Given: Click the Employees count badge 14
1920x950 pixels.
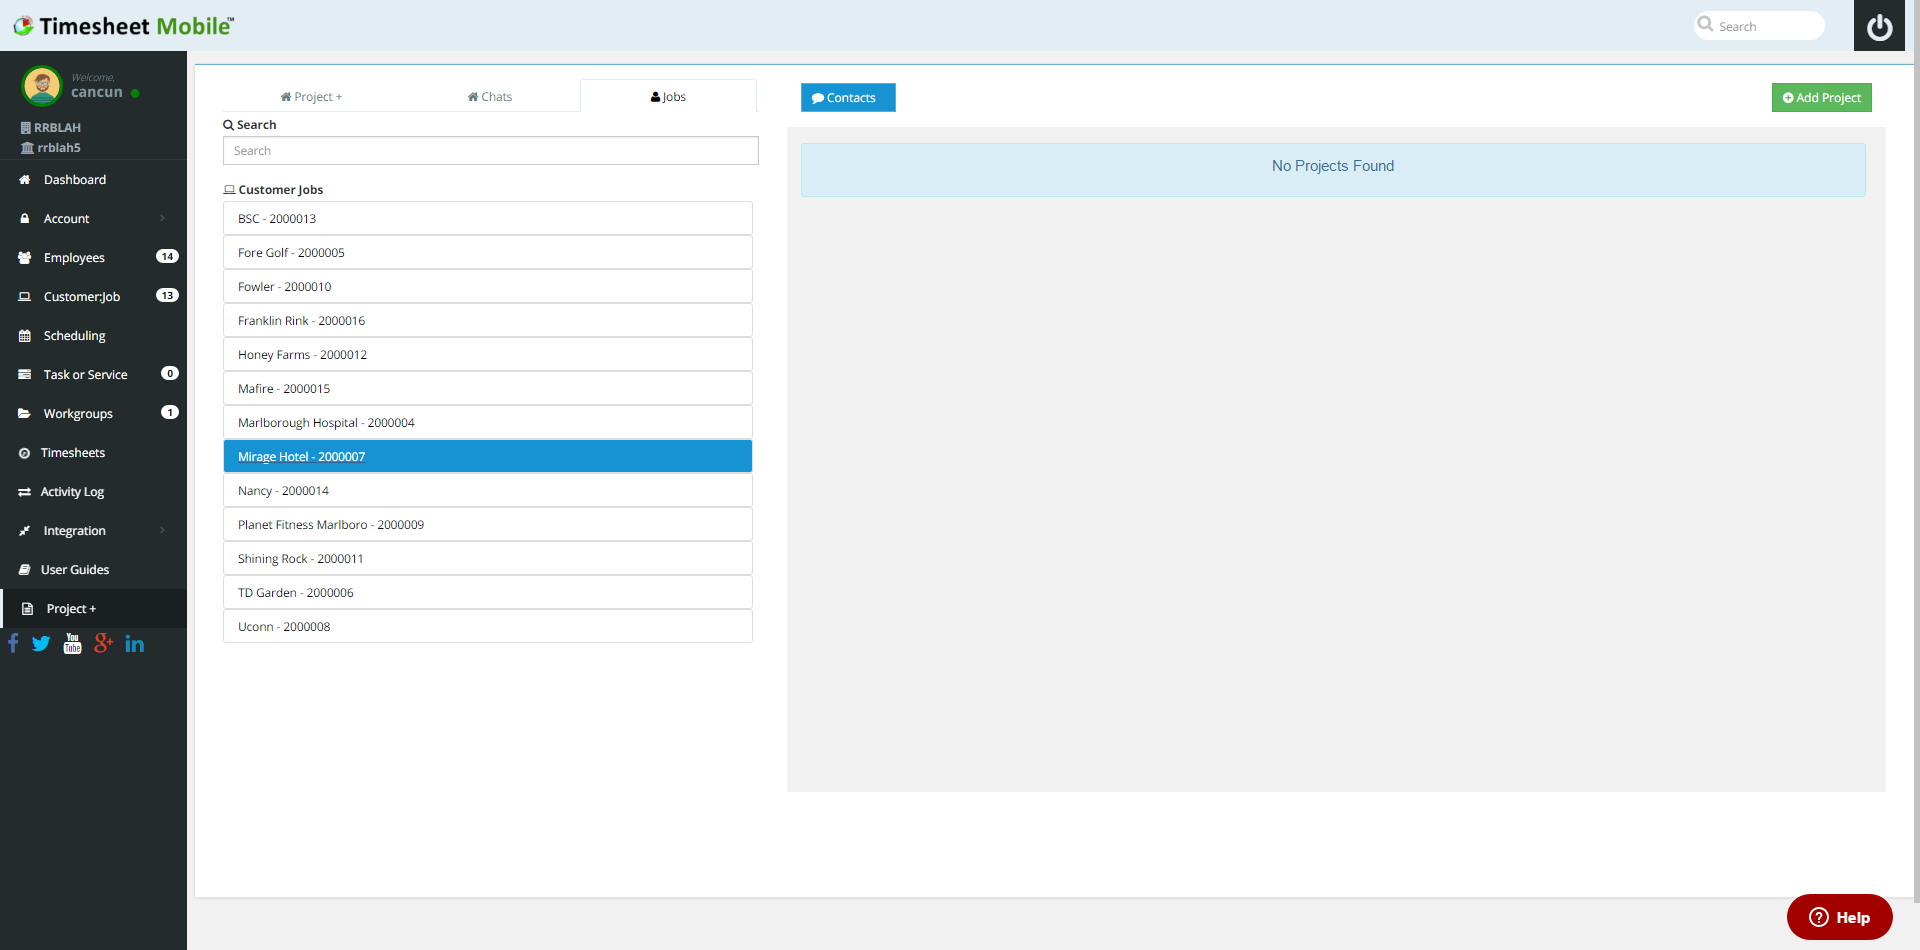Looking at the screenshot, I should [167, 257].
